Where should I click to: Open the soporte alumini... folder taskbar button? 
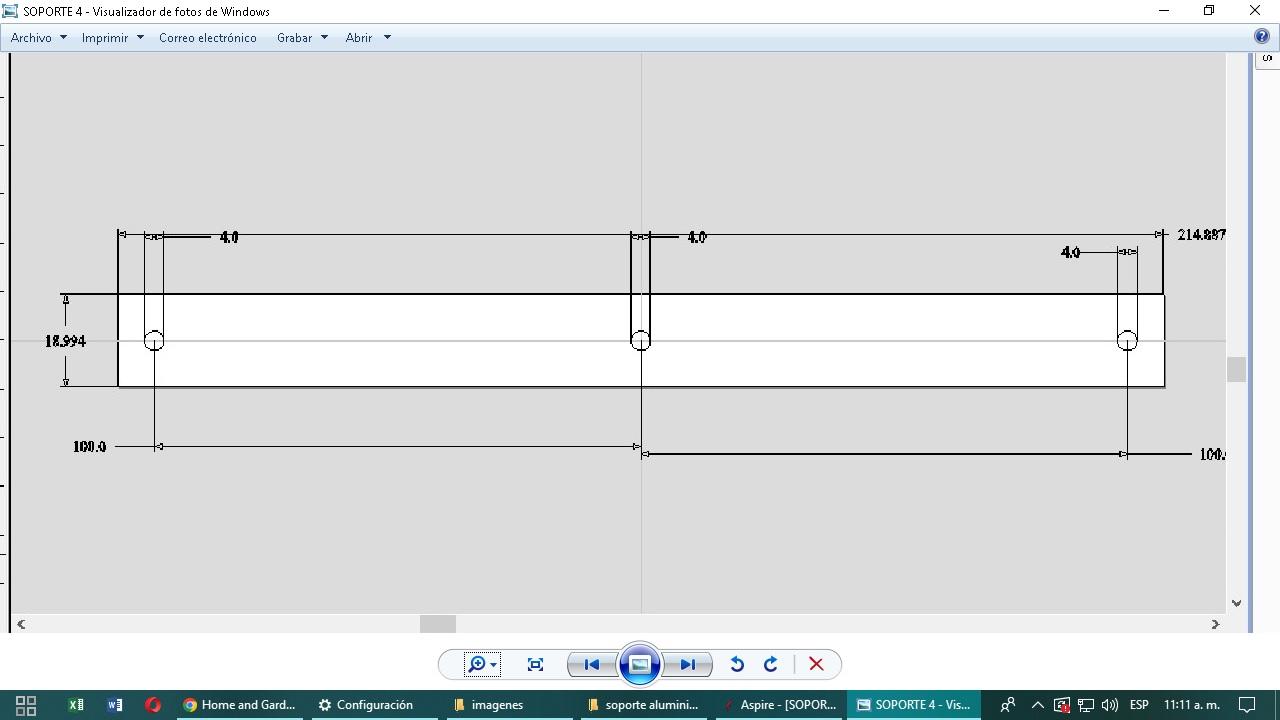click(644, 705)
